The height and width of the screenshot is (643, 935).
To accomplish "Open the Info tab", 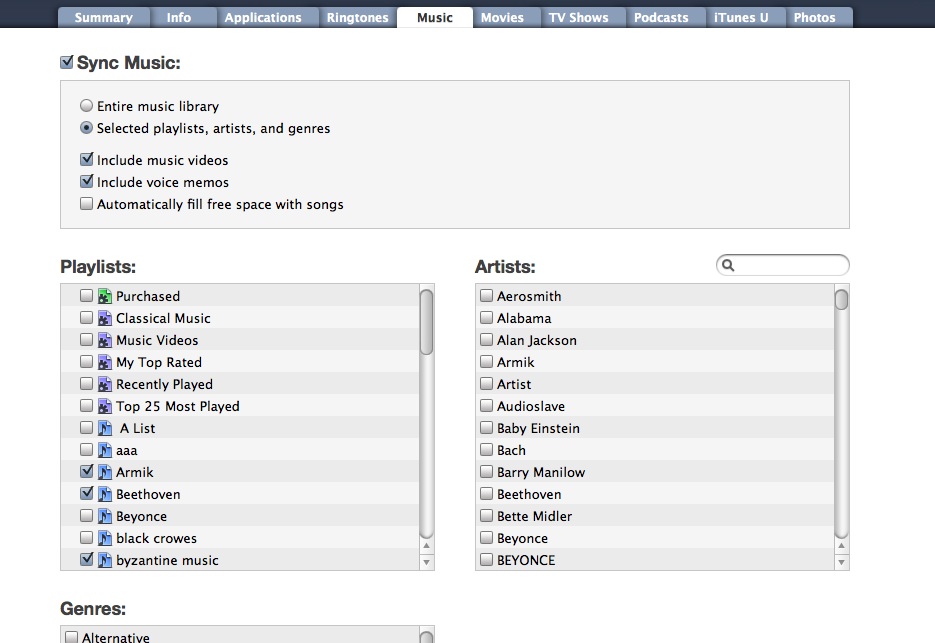I will point(179,17).
